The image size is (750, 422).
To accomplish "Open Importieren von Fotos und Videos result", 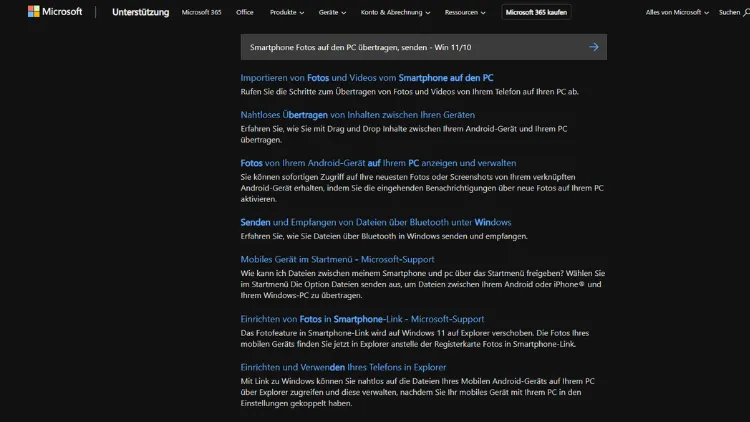I will pos(366,78).
